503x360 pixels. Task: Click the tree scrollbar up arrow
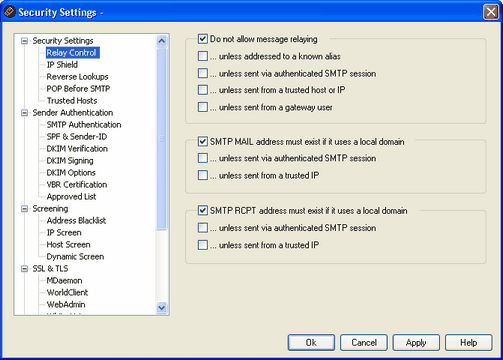(162, 41)
